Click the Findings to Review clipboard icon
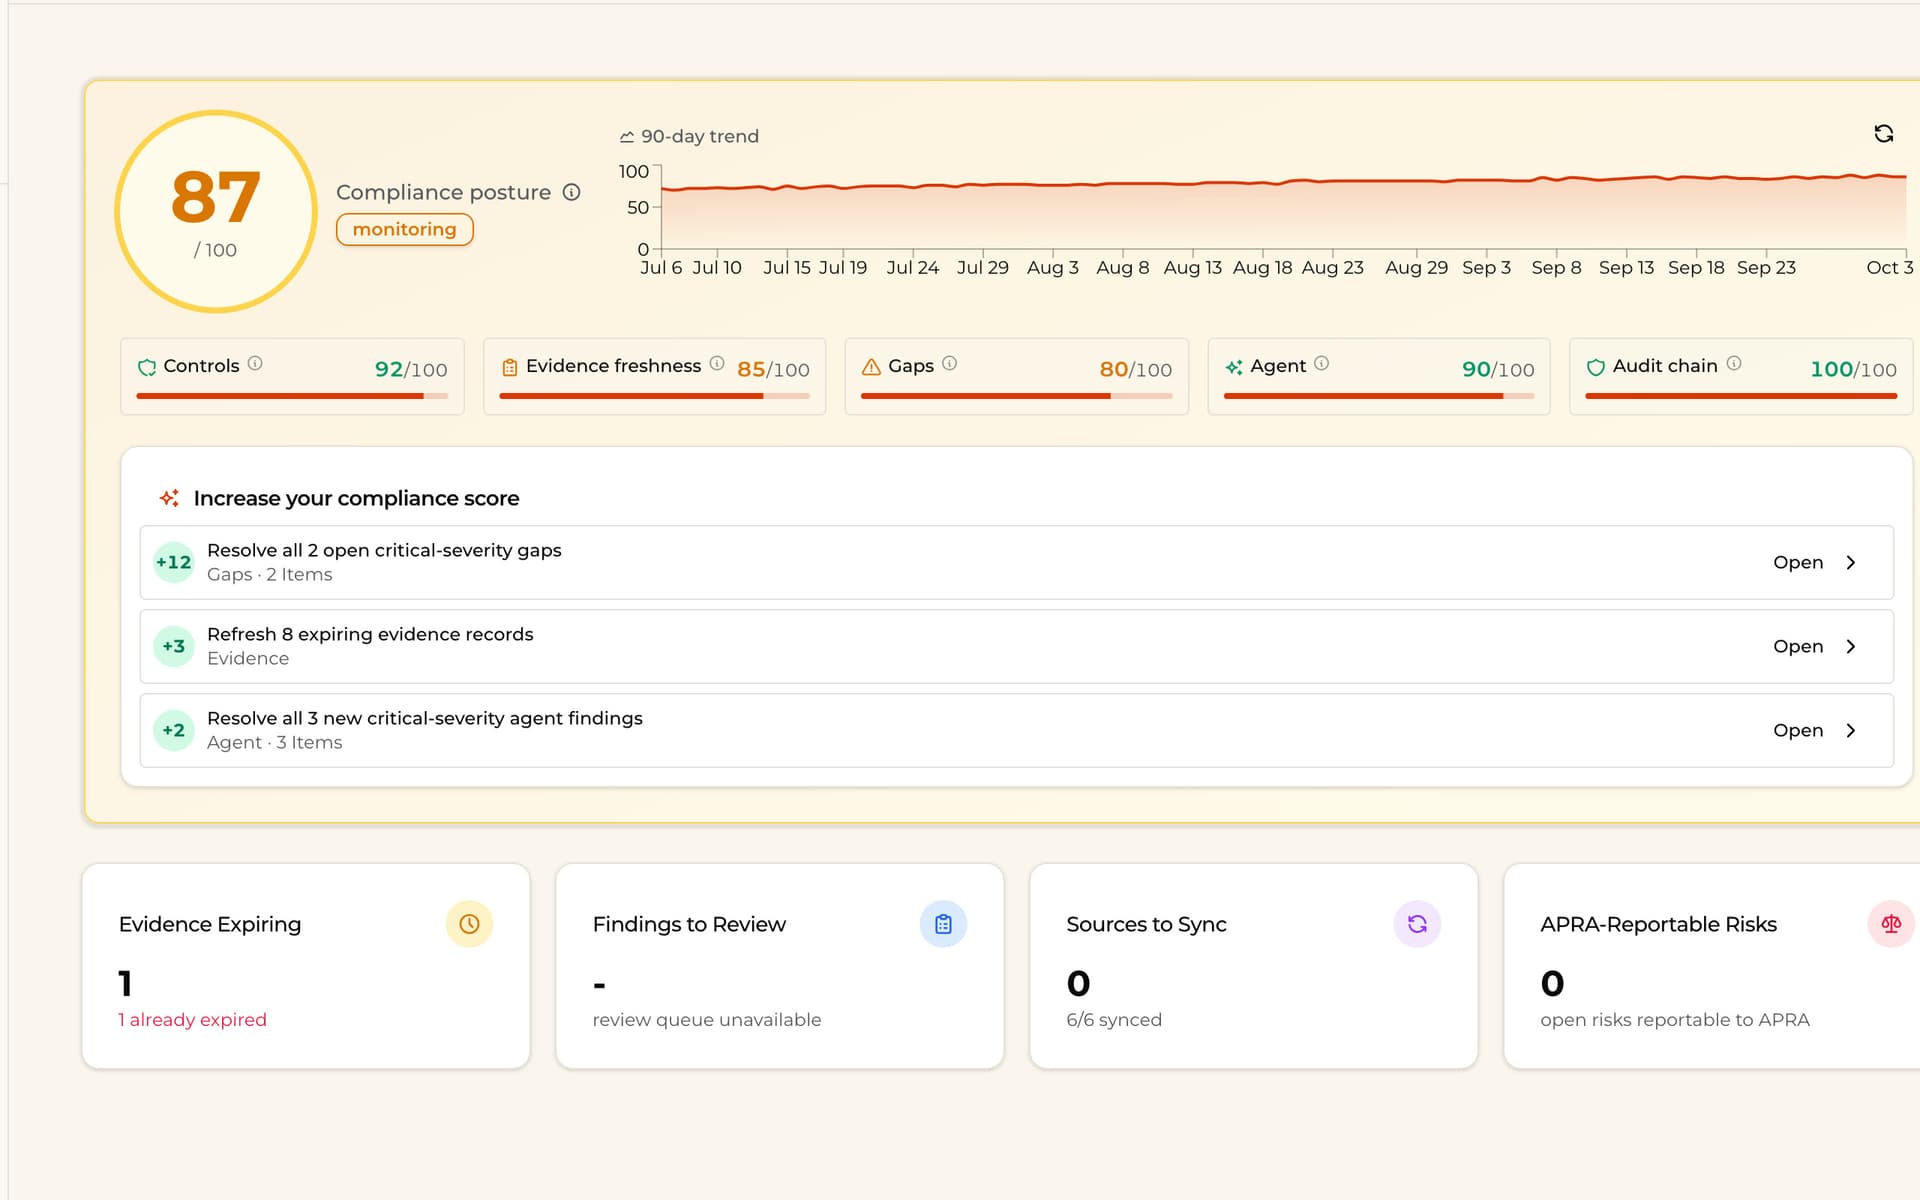The width and height of the screenshot is (1920, 1200). pos(943,924)
